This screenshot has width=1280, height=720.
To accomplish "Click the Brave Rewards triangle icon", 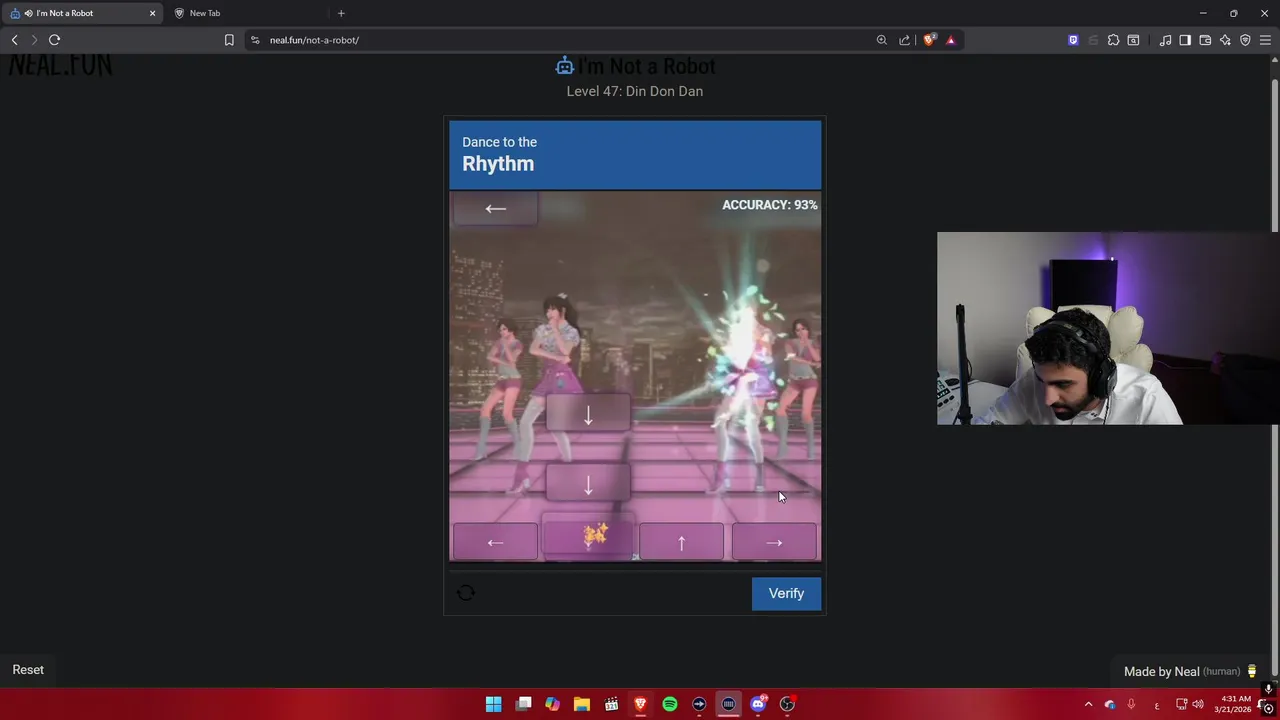I will tap(950, 40).
